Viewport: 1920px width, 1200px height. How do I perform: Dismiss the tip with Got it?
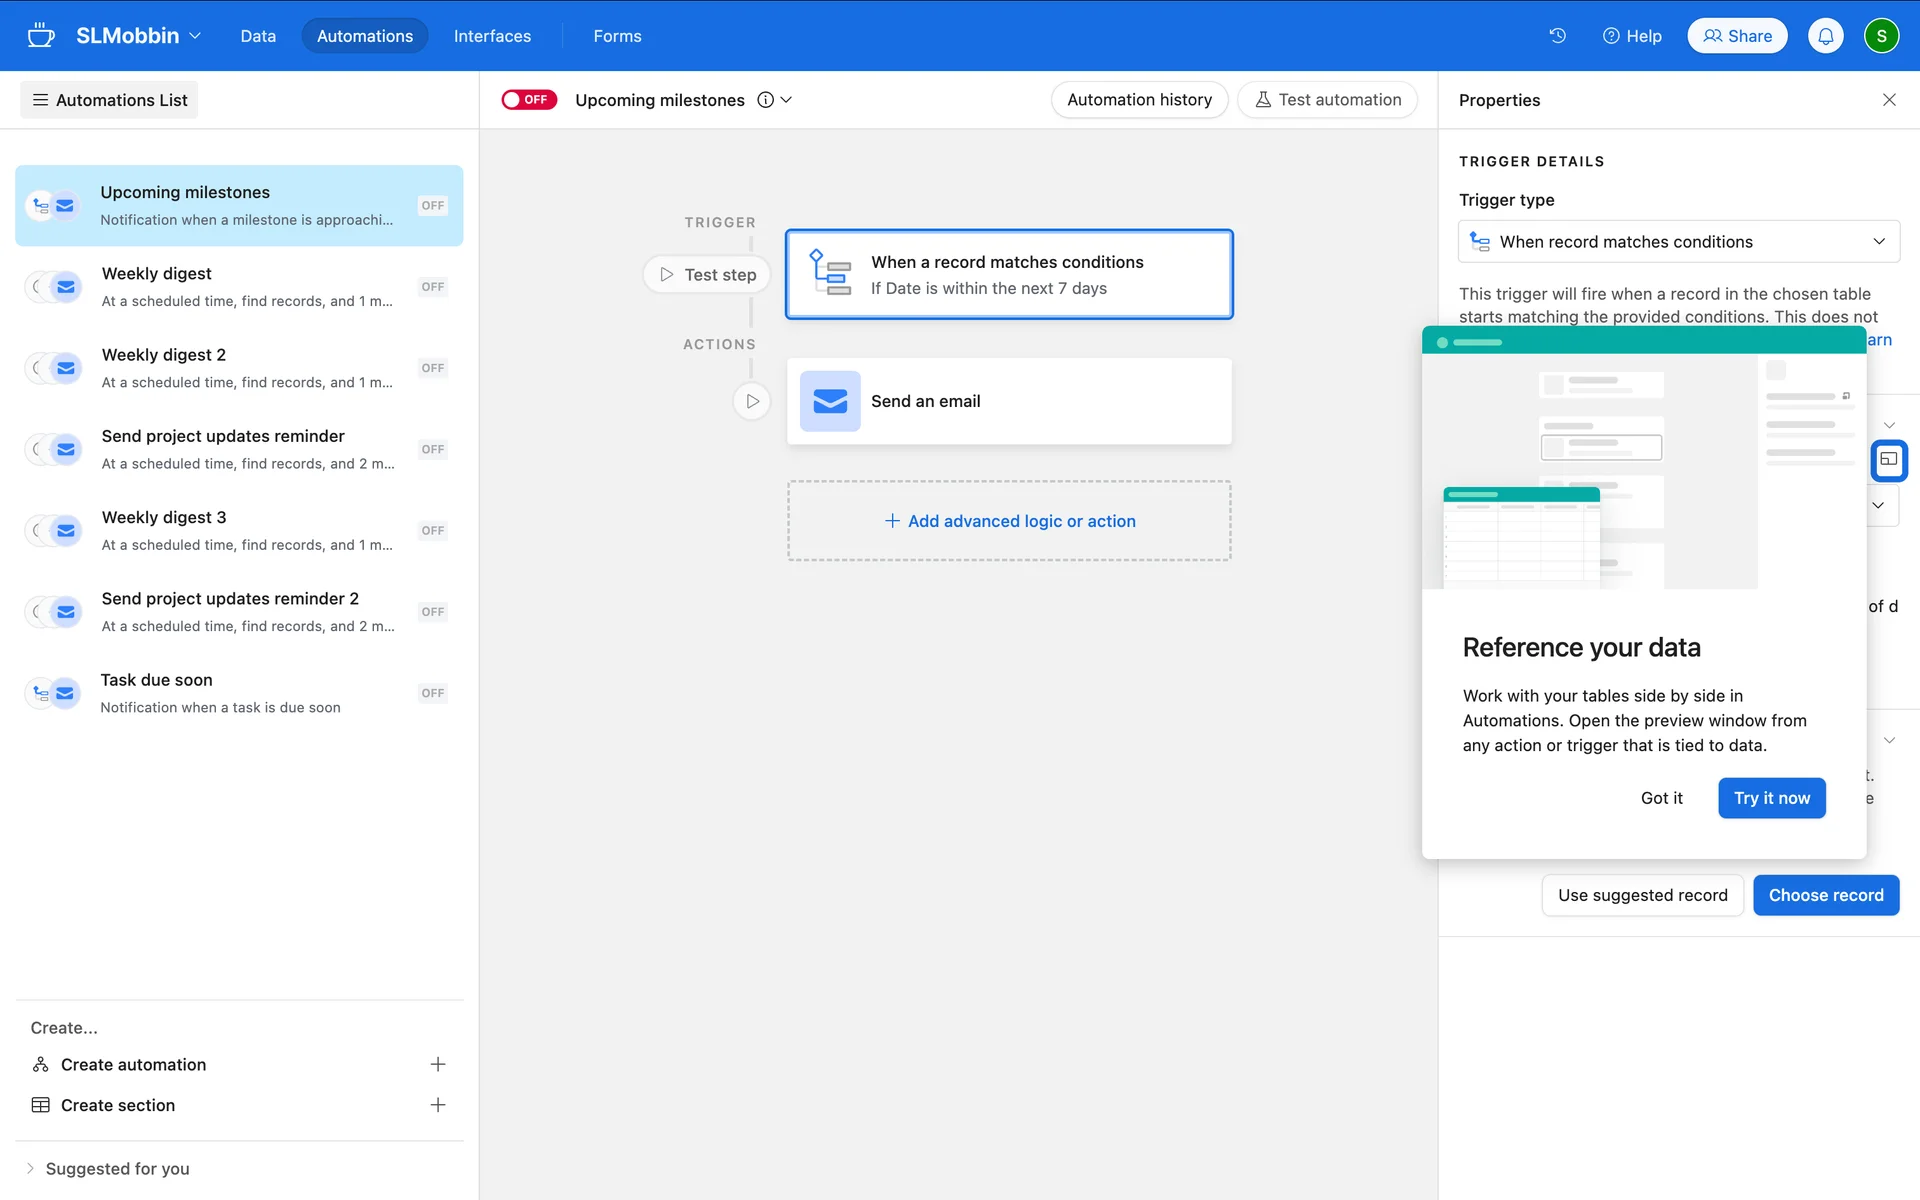[x=1661, y=798]
